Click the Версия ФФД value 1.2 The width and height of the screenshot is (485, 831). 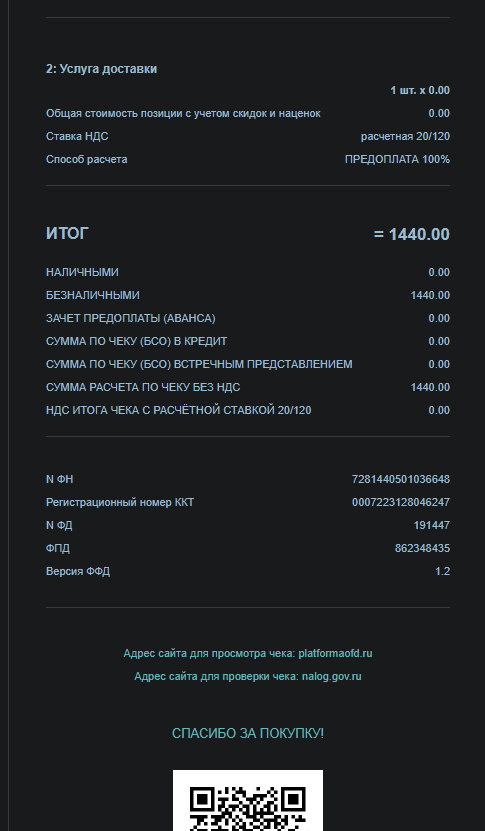[443, 571]
